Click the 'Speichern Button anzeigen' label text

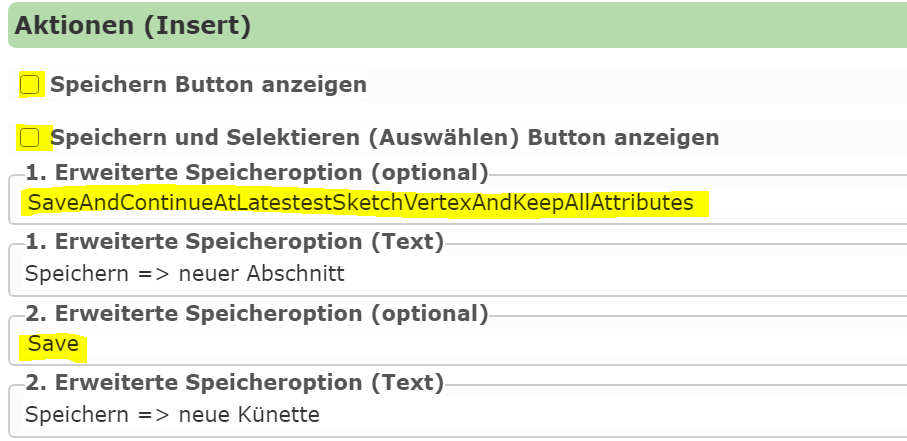point(208,84)
